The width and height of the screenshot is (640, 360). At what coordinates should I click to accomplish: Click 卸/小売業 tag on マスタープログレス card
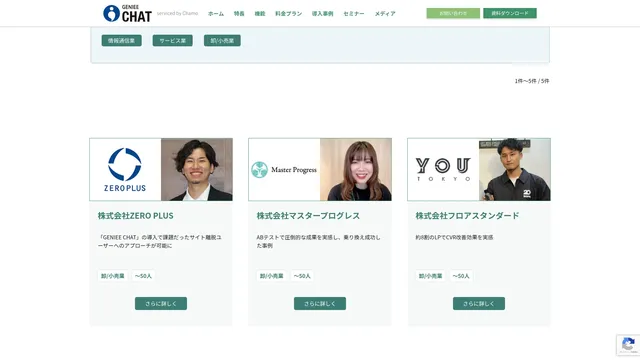pos(271,276)
